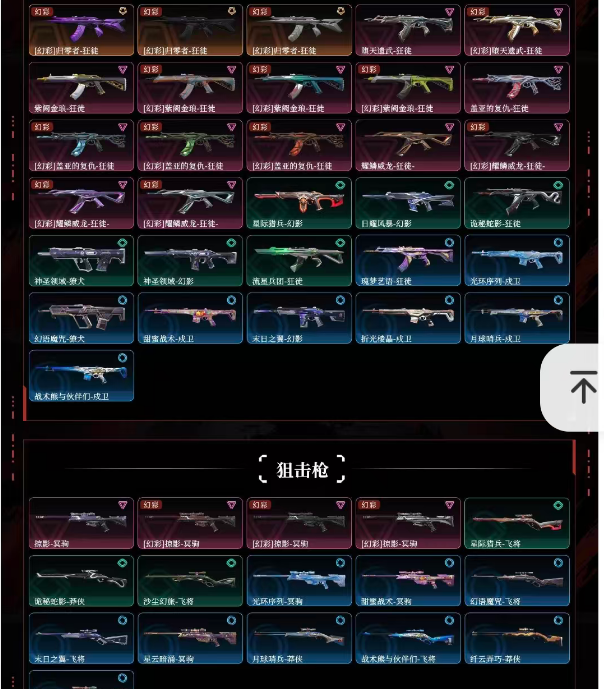Viewport: 604px width, 689px height.
Task: Open the 折光棱晶-戍卫 skin card
Action: click(x=408, y=318)
